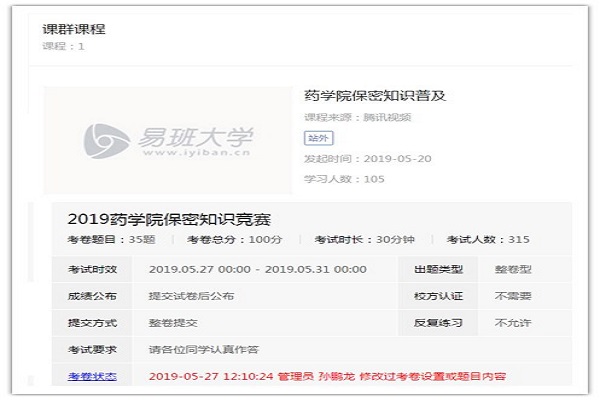Click the red 管理员 modification notice text

pyautogui.click(x=327, y=377)
